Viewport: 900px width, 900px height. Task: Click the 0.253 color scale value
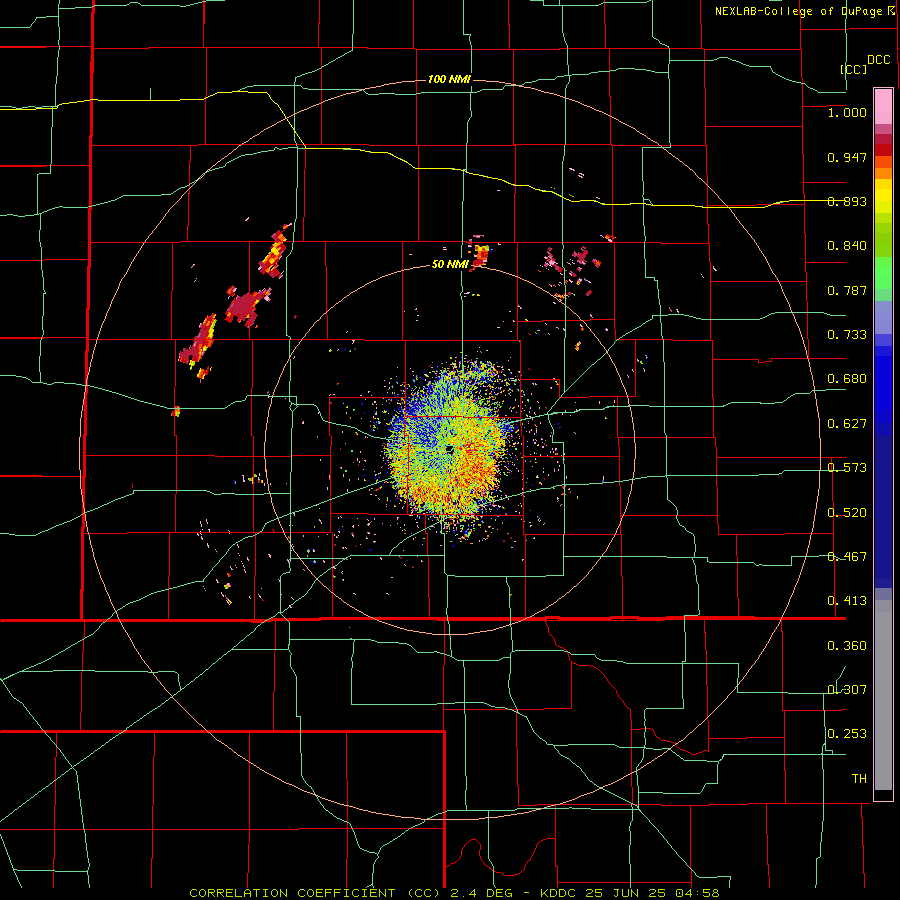pos(847,734)
